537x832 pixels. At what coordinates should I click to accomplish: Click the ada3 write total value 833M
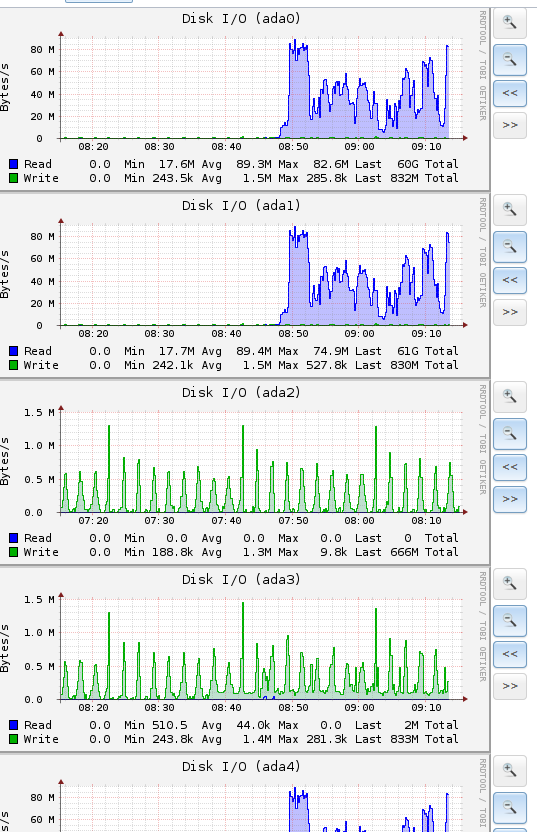(404, 739)
